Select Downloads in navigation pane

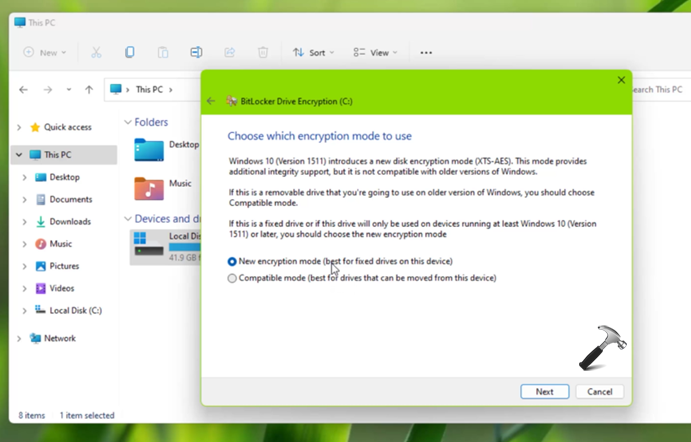[69, 222]
